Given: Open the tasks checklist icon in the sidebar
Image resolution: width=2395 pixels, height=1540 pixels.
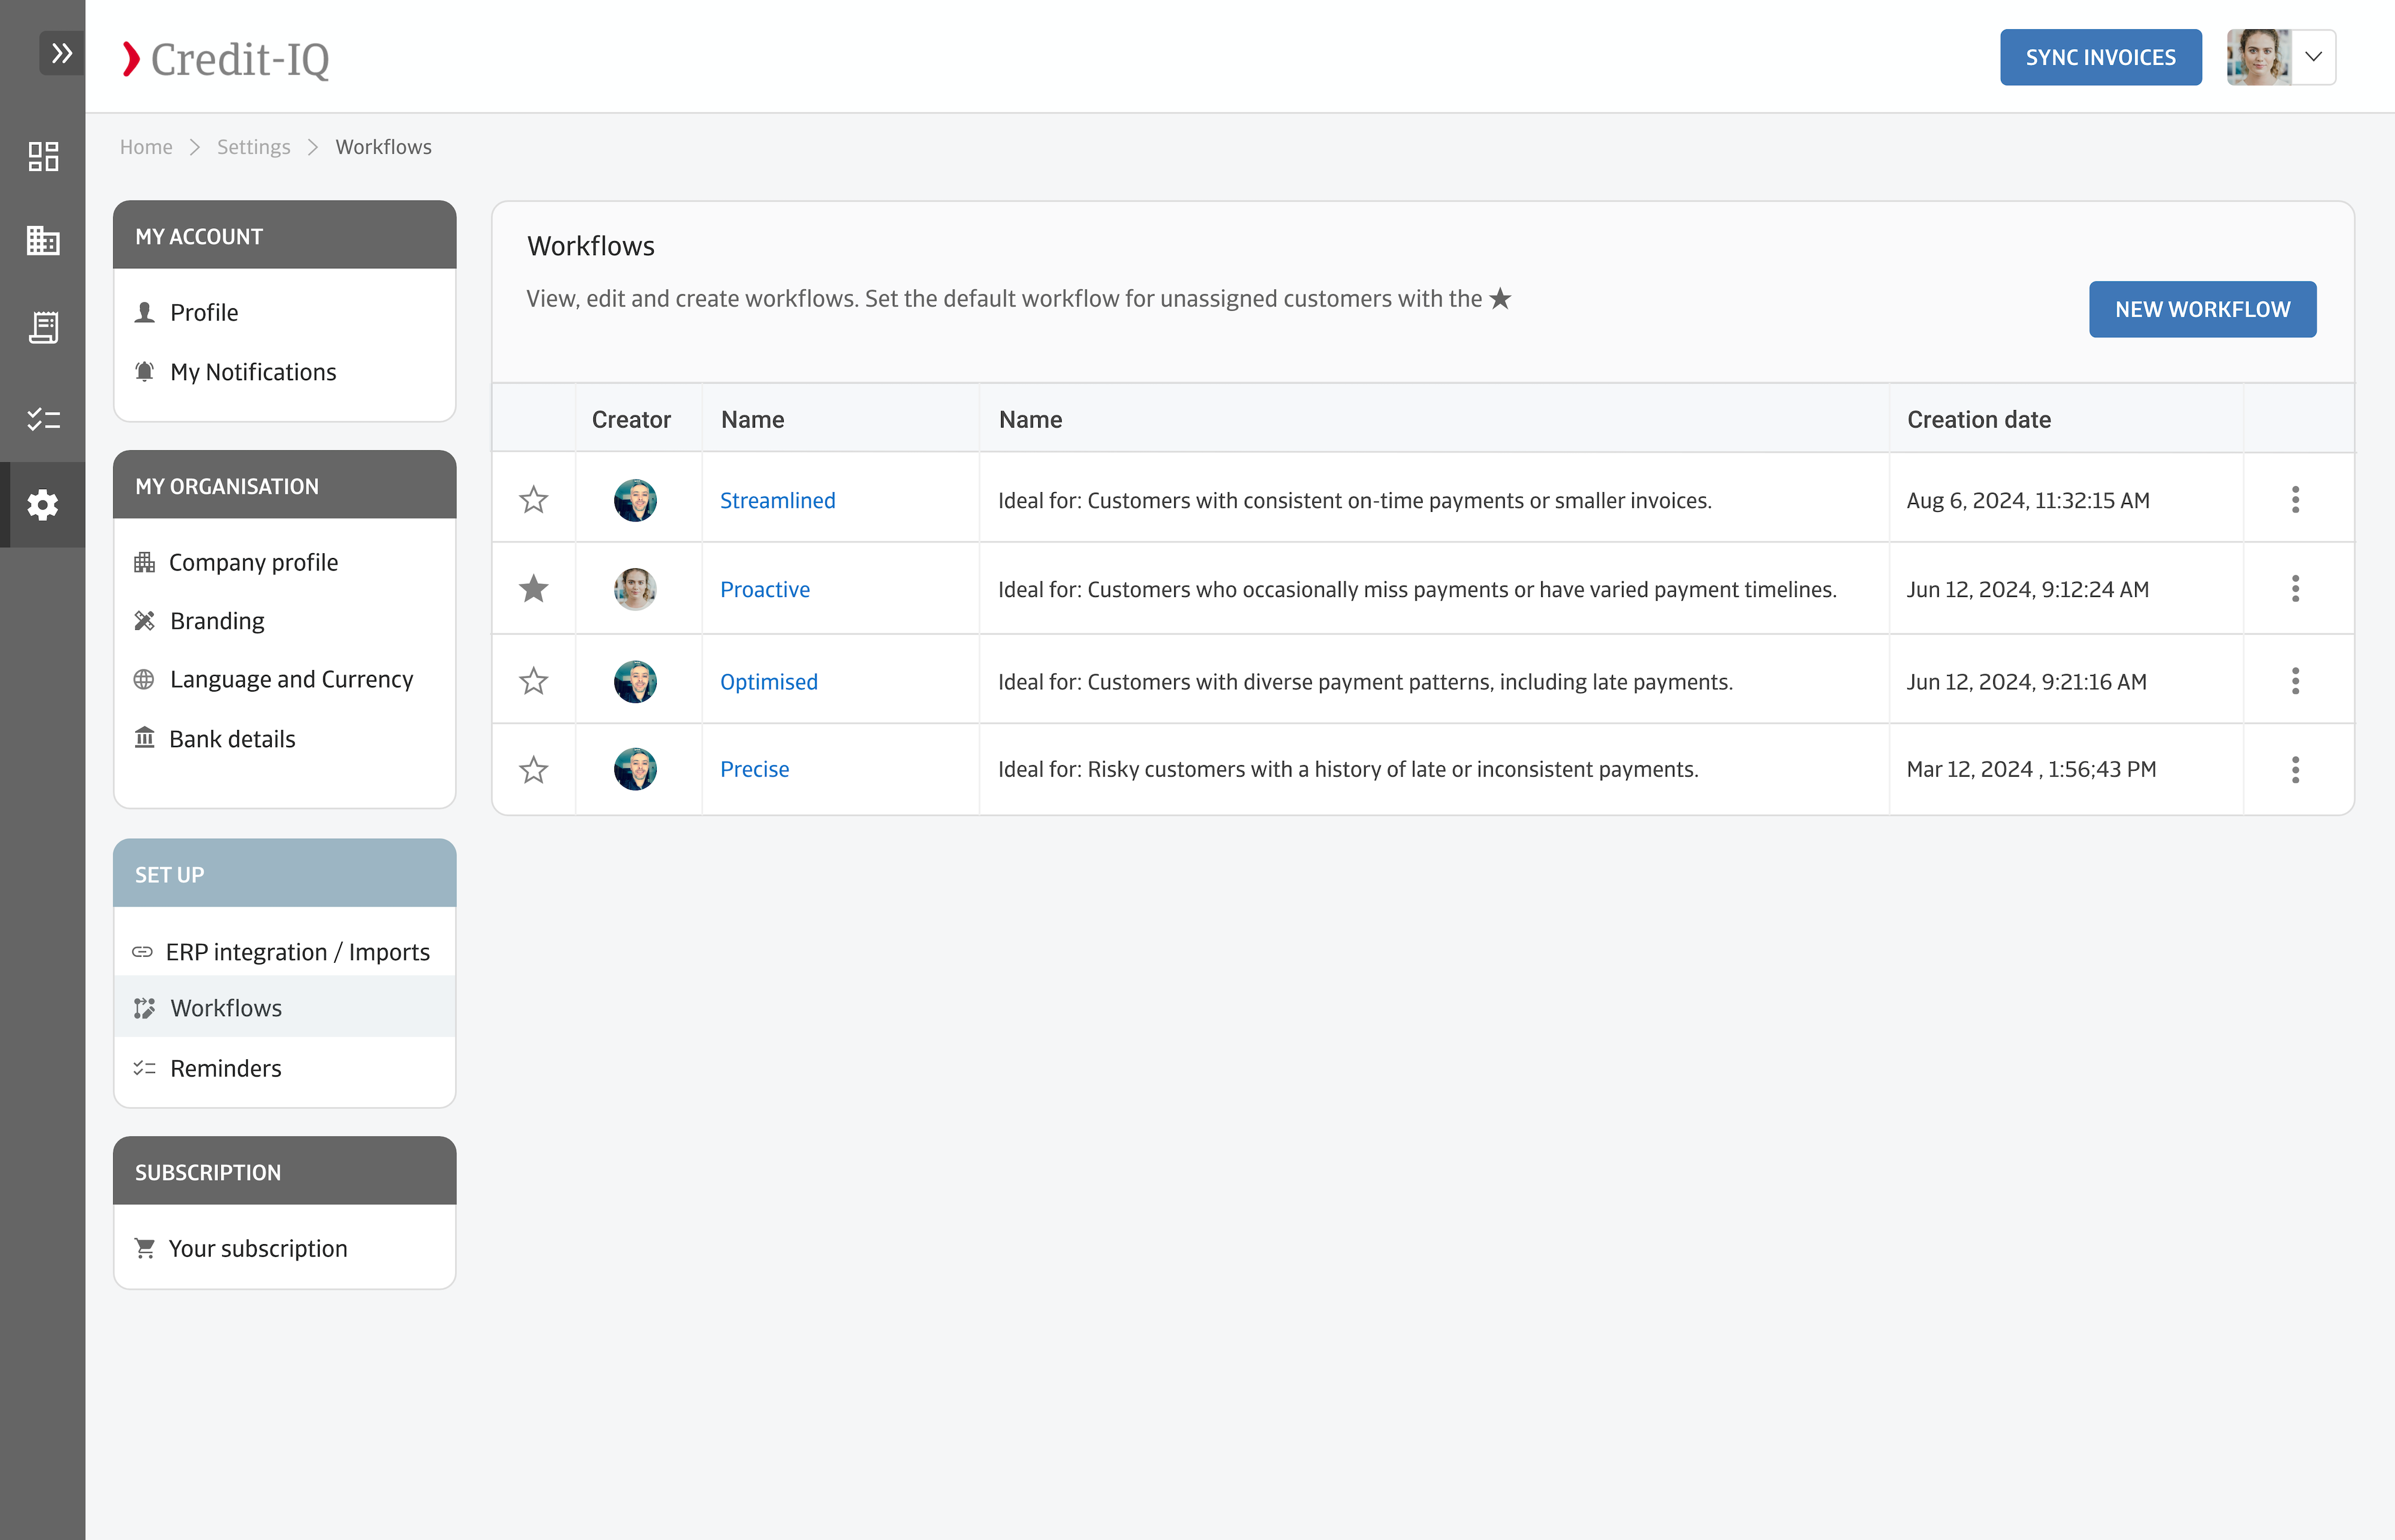Looking at the screenshot, I should coord(43,419).
